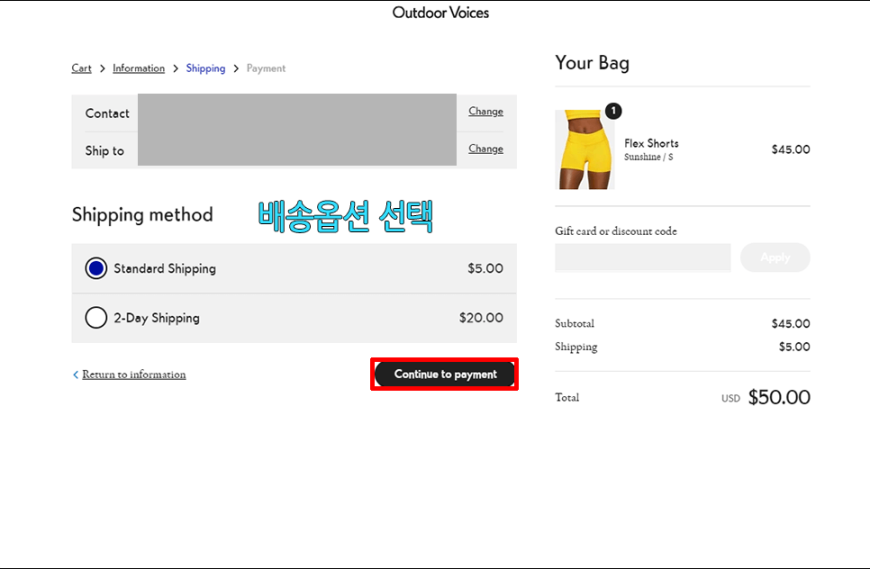
Task: Open the Information breadcrumb link
Action: pos(139,68)
